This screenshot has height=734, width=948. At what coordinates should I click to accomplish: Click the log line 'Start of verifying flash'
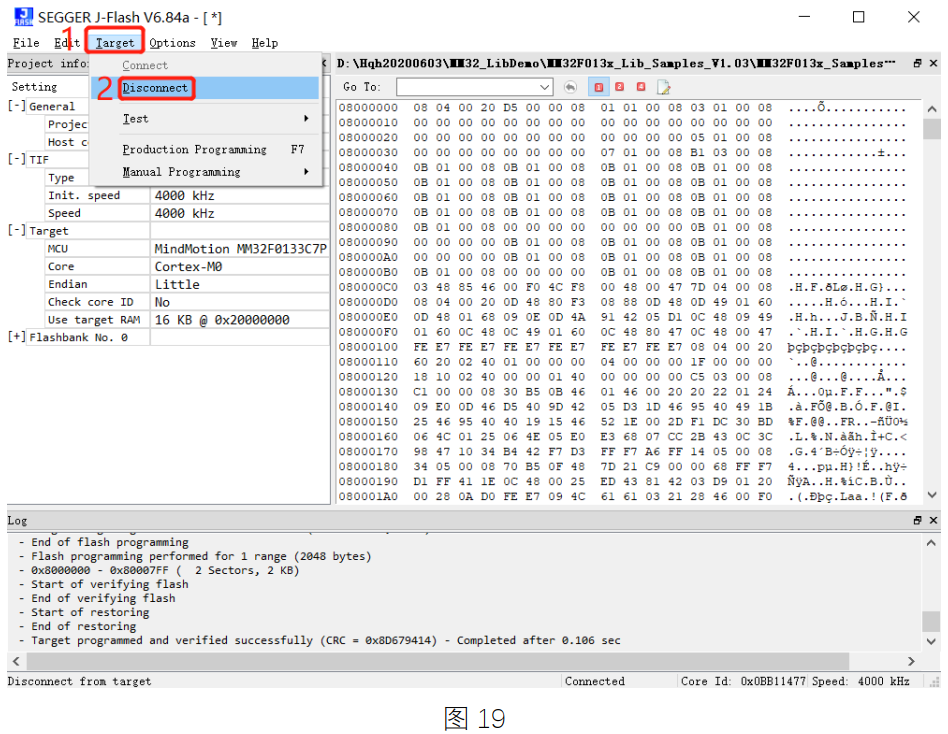109,584
